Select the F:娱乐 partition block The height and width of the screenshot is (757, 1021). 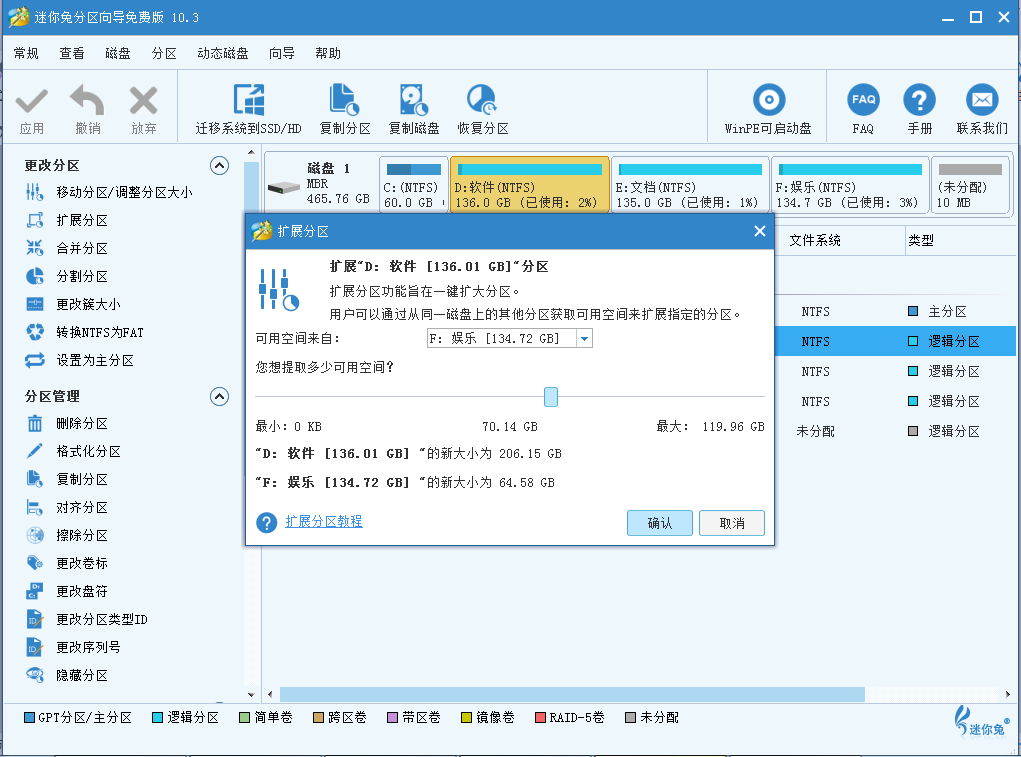850,185
